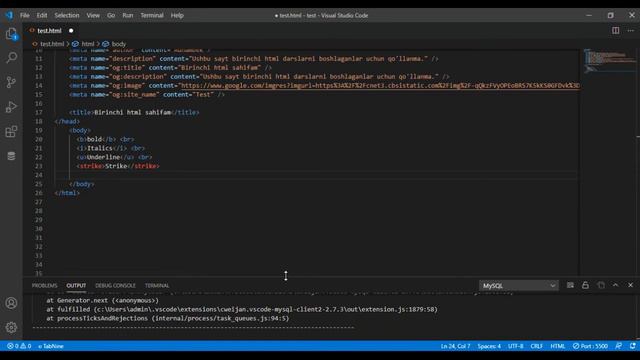
Task: Open the Source Control view
Action: coord(11,82)
